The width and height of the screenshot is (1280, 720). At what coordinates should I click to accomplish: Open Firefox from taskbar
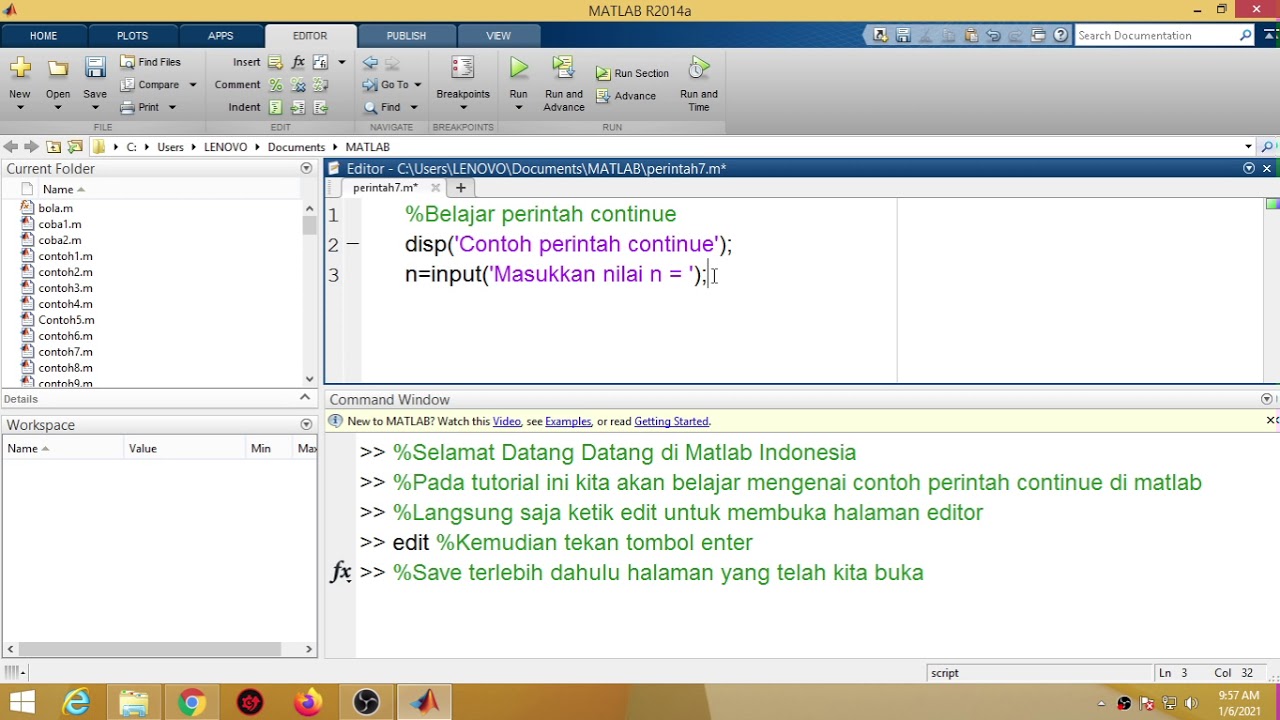click(308, 703)
